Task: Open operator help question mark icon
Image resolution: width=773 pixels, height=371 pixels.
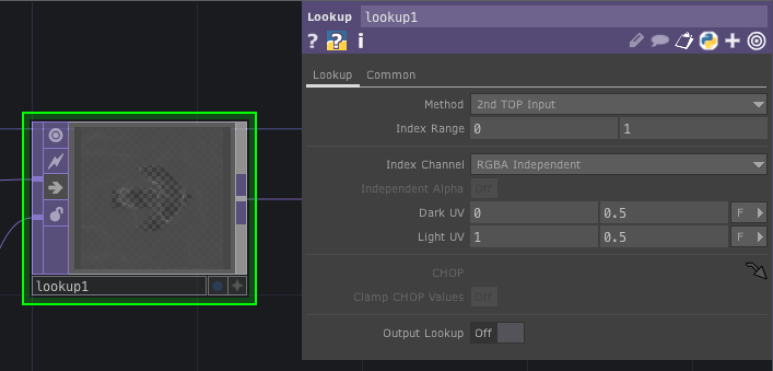Action: pyautogui.click(x=313, y=41)
